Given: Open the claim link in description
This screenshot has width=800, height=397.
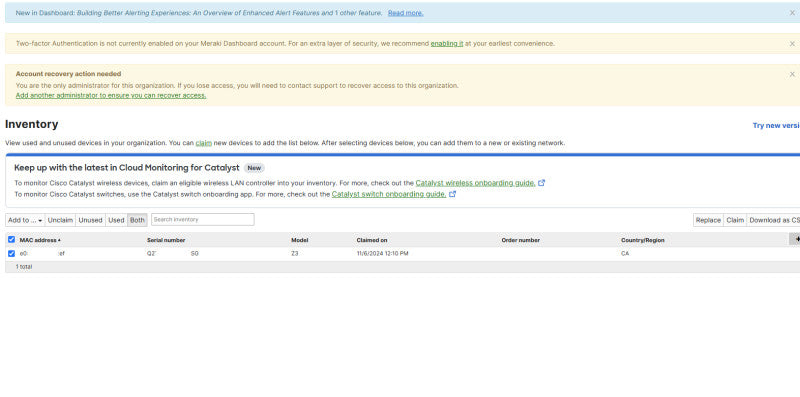Looking at the screenshot, I should point(204,143).
